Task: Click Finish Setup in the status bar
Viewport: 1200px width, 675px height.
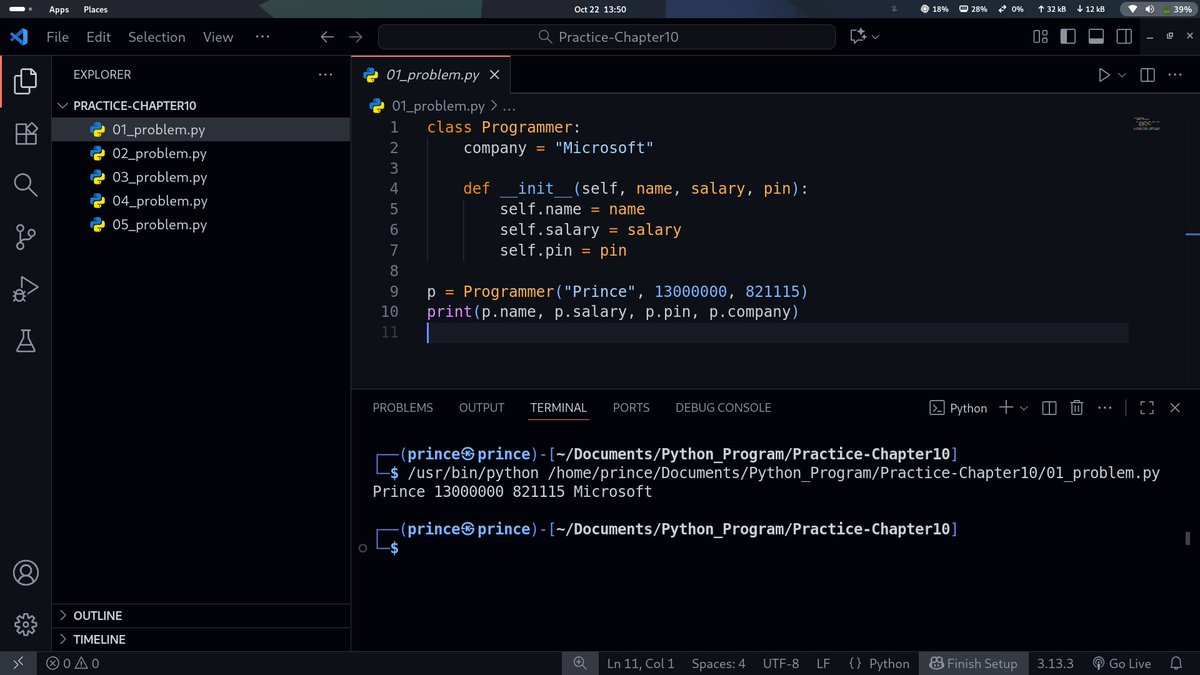Action: [973, 663]
